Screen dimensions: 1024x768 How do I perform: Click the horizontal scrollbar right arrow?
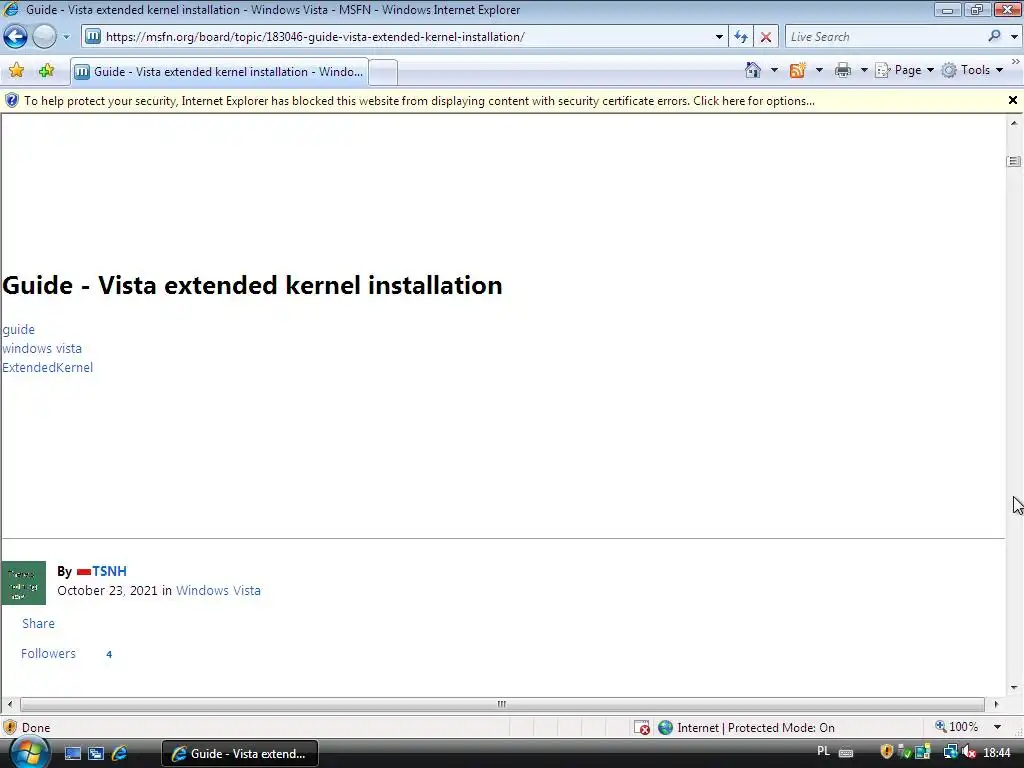tap(995, 704)
